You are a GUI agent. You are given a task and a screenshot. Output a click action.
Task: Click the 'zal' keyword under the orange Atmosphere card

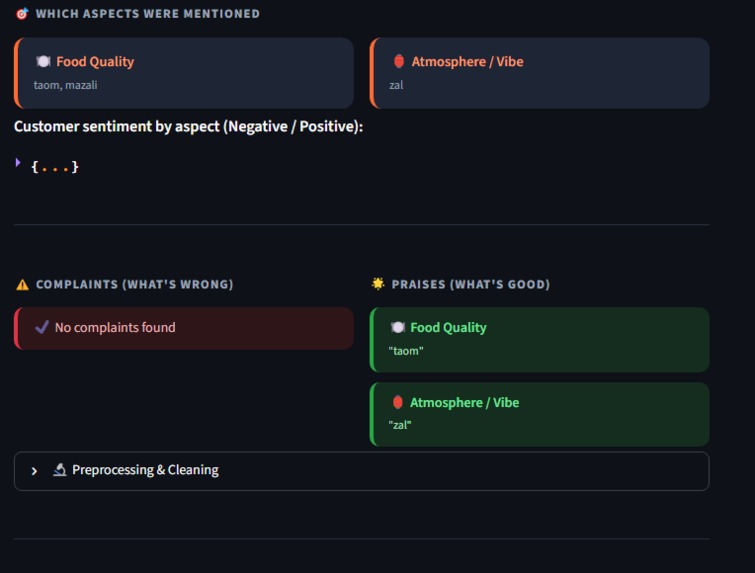pyautogui.click(x=396, y=85)
